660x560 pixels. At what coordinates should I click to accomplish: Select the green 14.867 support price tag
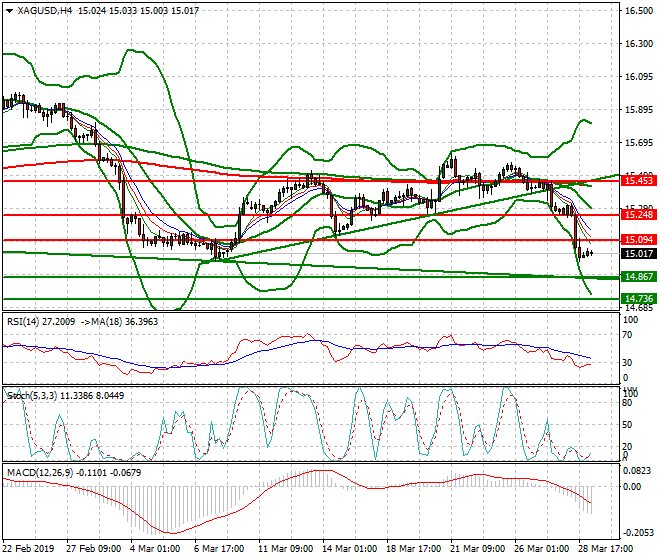(x=638, y=277)
